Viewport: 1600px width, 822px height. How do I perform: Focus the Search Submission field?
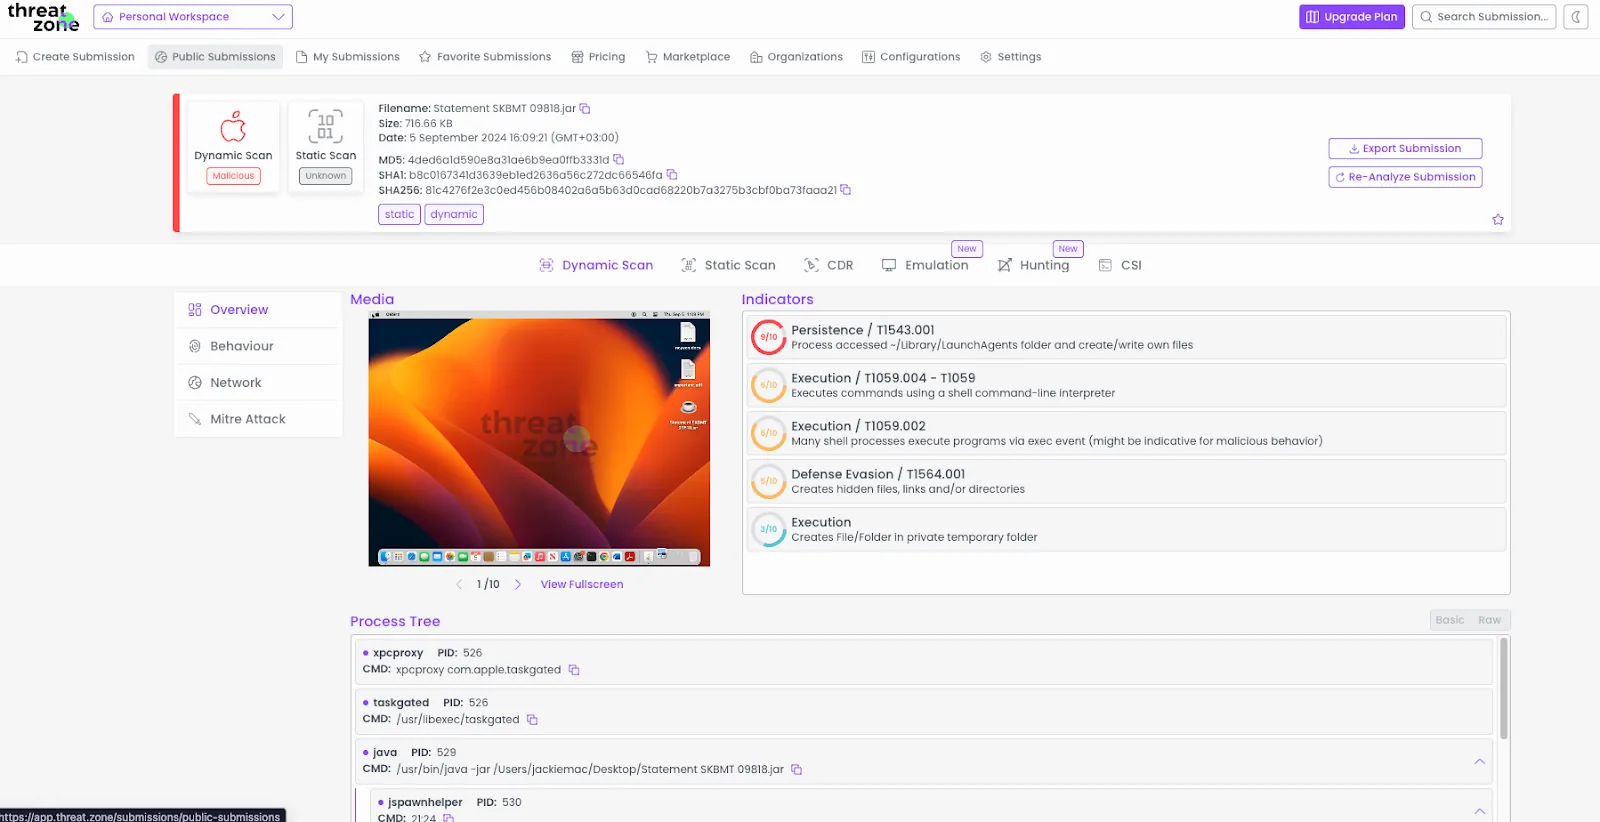(x=1484, y=17)
